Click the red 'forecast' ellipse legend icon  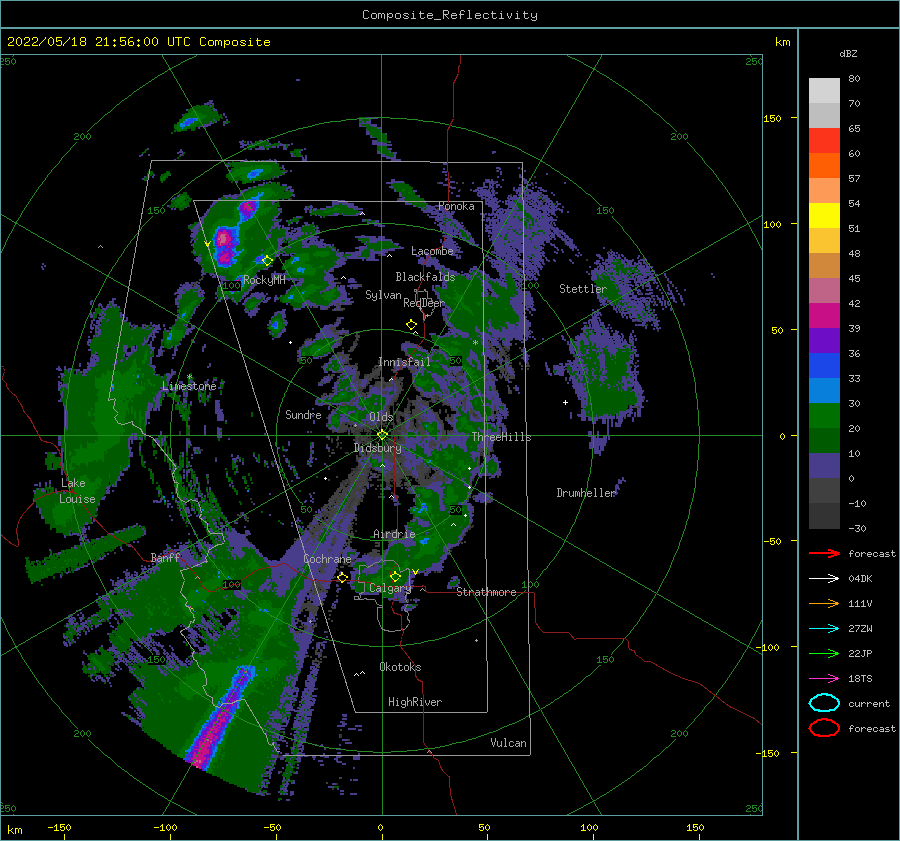pyautogui.click(x=824, y=728)
